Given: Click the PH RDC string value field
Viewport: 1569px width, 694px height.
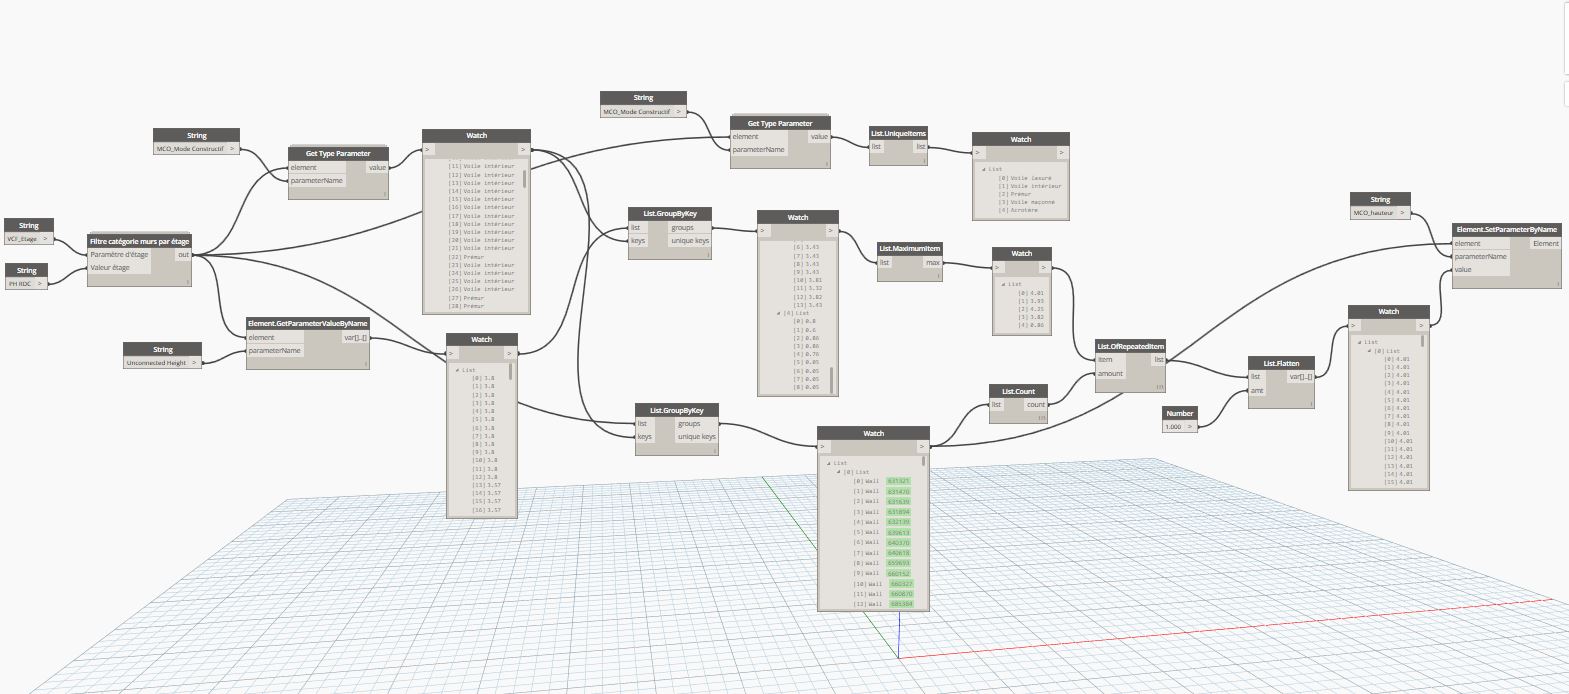Looking at the screenshot, I should (21, 284).
